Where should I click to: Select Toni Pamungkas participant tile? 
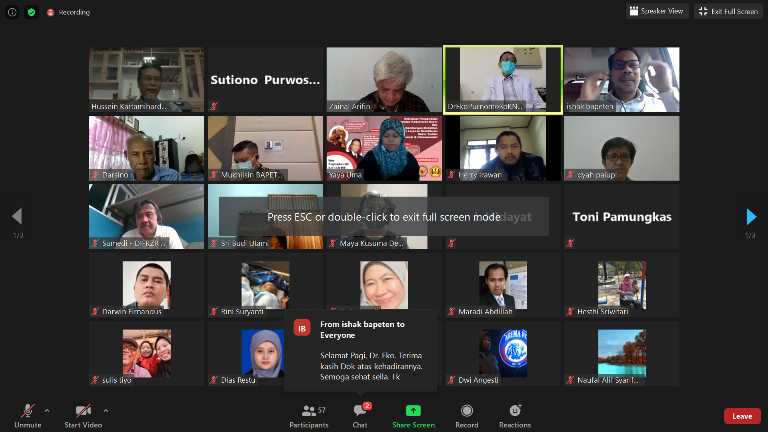point(622,216)
